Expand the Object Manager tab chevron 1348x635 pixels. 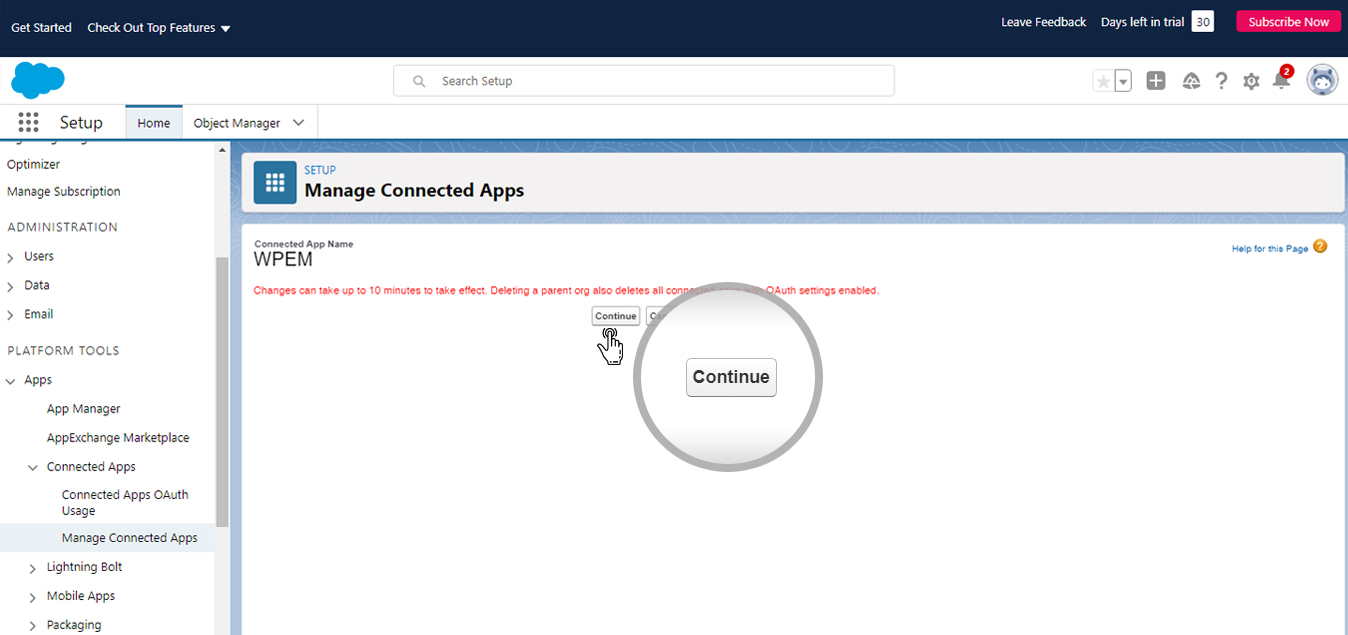click(298, 123)
